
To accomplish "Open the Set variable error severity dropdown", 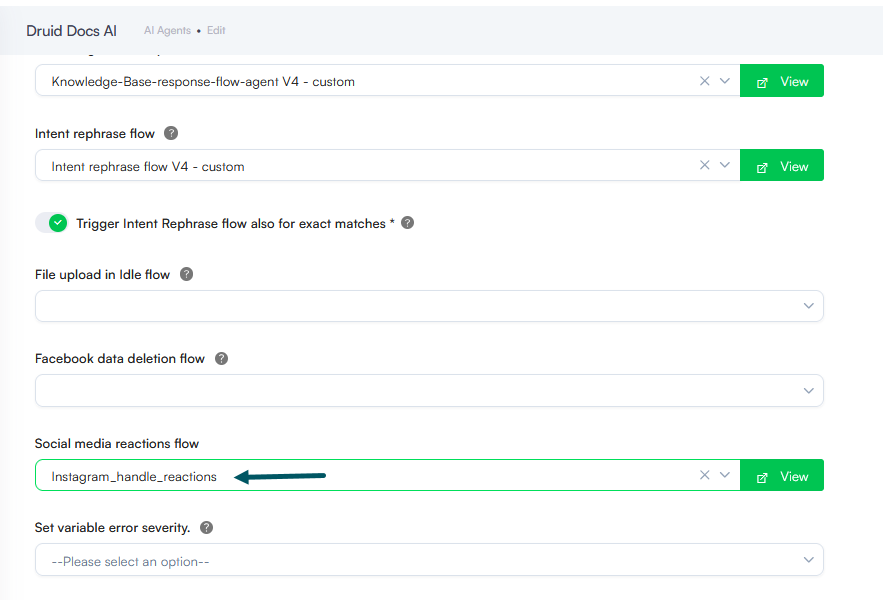I will [429, 559].
